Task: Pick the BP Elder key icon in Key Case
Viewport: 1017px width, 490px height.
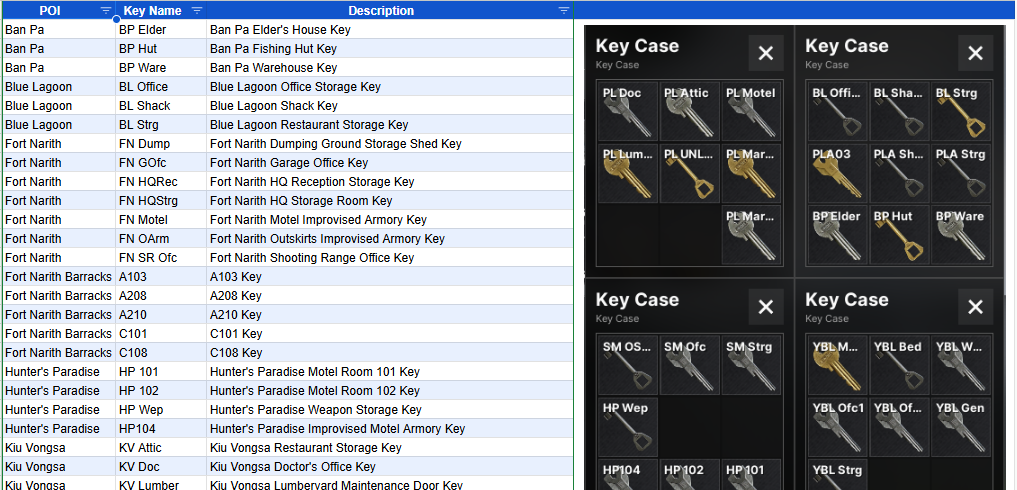Action: (837, 235)
